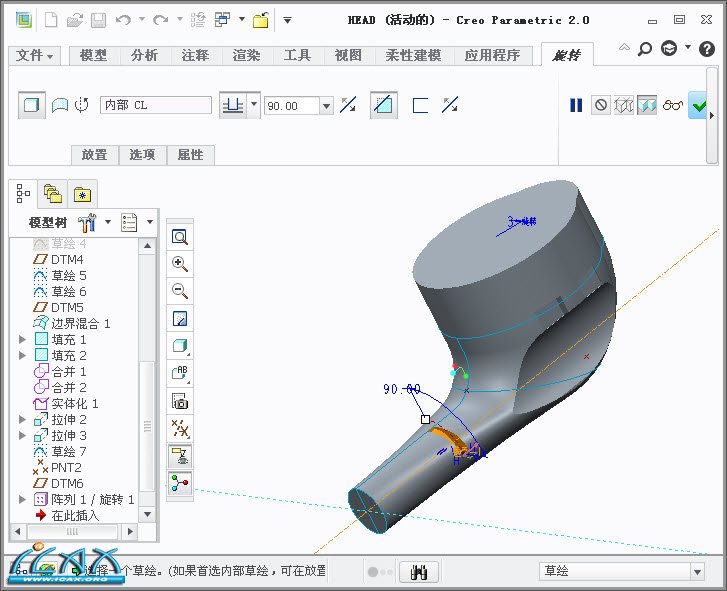The image size is (727, 591).
Task: Toggle revolve as solid option
Action: (32, 105)
